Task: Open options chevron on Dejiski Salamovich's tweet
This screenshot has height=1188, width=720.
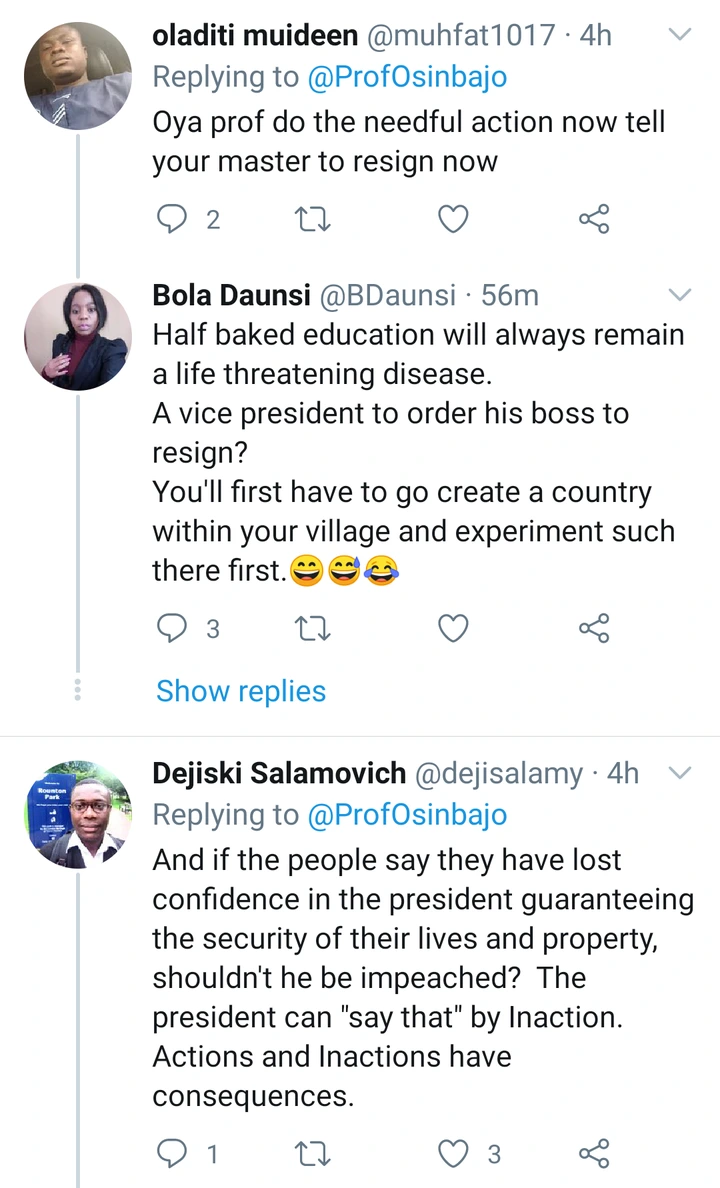Action: 680,773
